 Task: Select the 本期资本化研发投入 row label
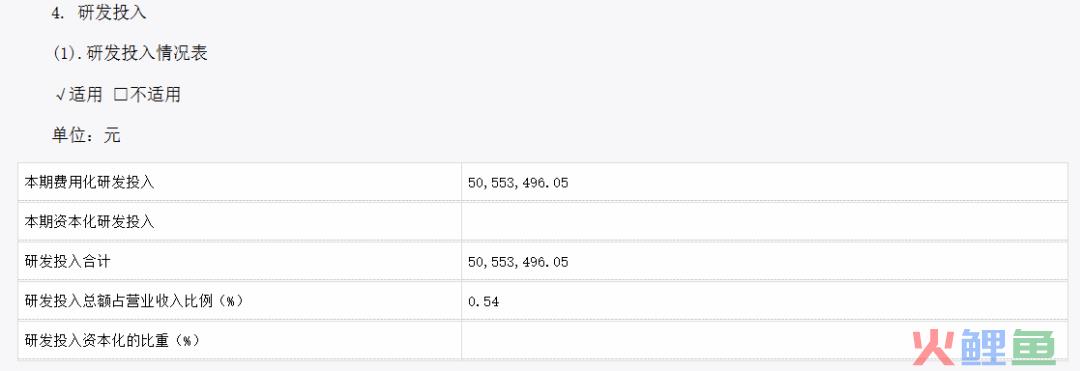(90, 222)
